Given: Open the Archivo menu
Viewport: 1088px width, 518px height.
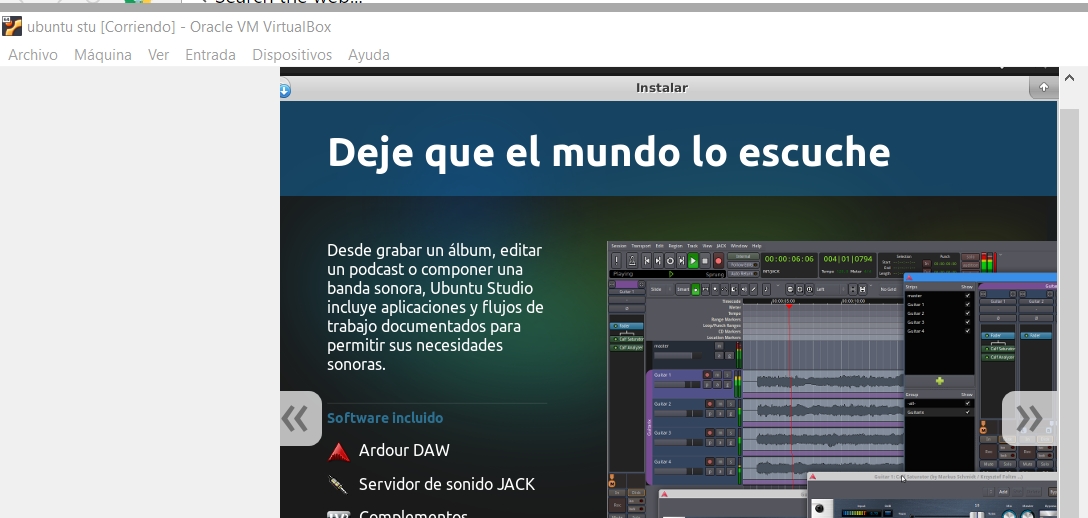Looking at the screenshot, I should click(33, 55).
